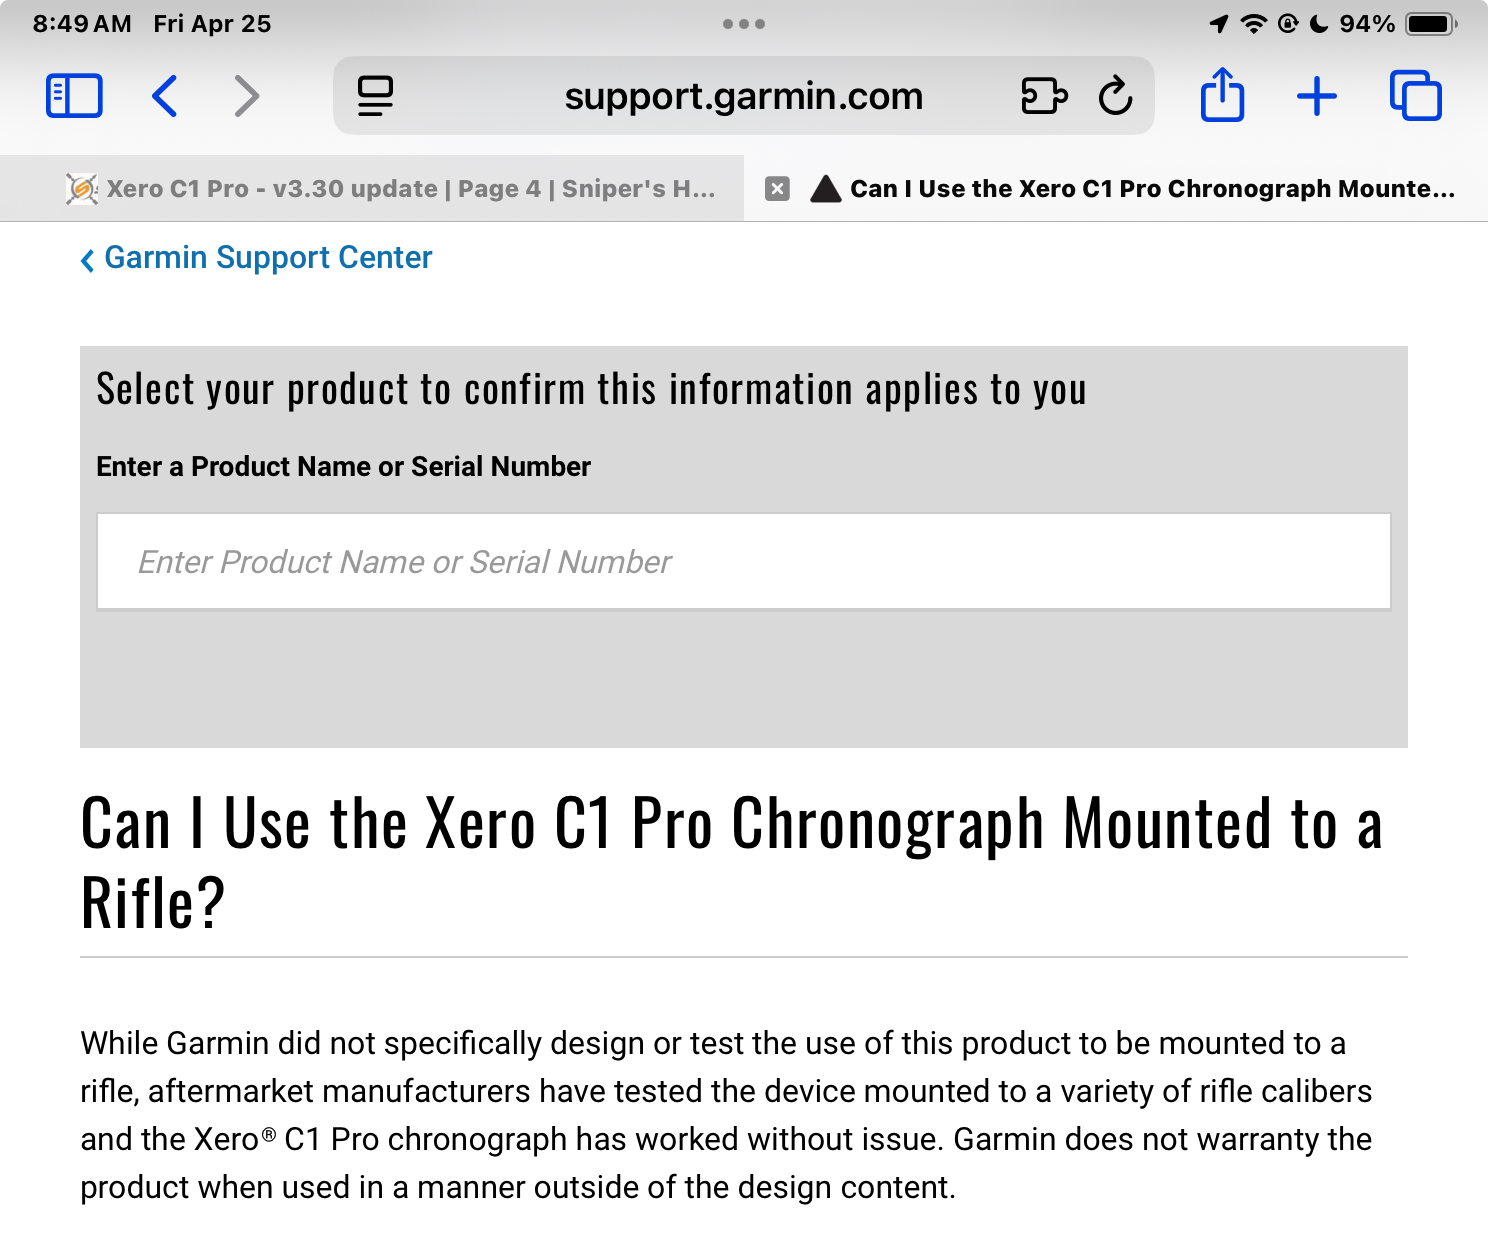Viewport: 1488px width, 1245px height.
Task: Click the back chevron beside Garmin Support Center
Action: [x=88, y=260]
